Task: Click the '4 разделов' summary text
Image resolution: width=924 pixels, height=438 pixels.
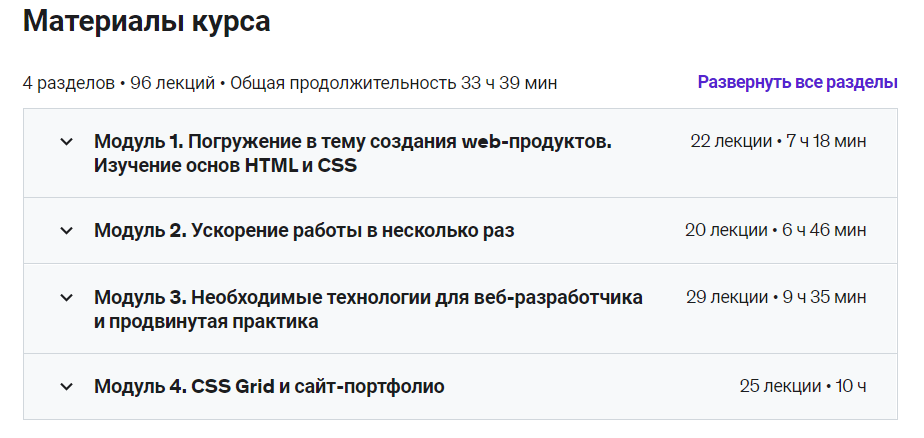Action: (x=68, y=83)
